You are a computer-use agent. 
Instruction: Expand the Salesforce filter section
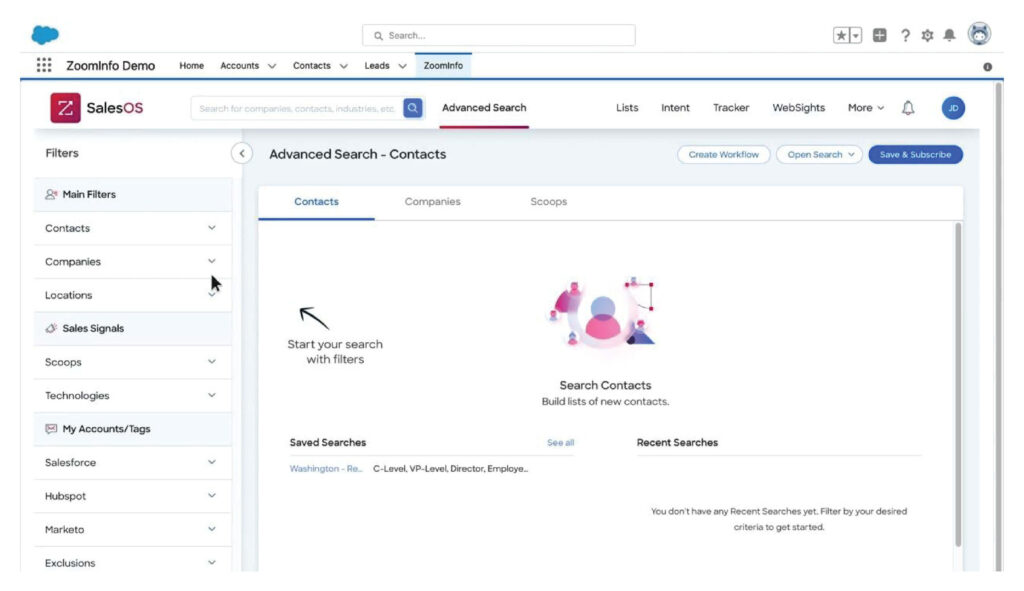pyautogui.click(x=133, y=462)
